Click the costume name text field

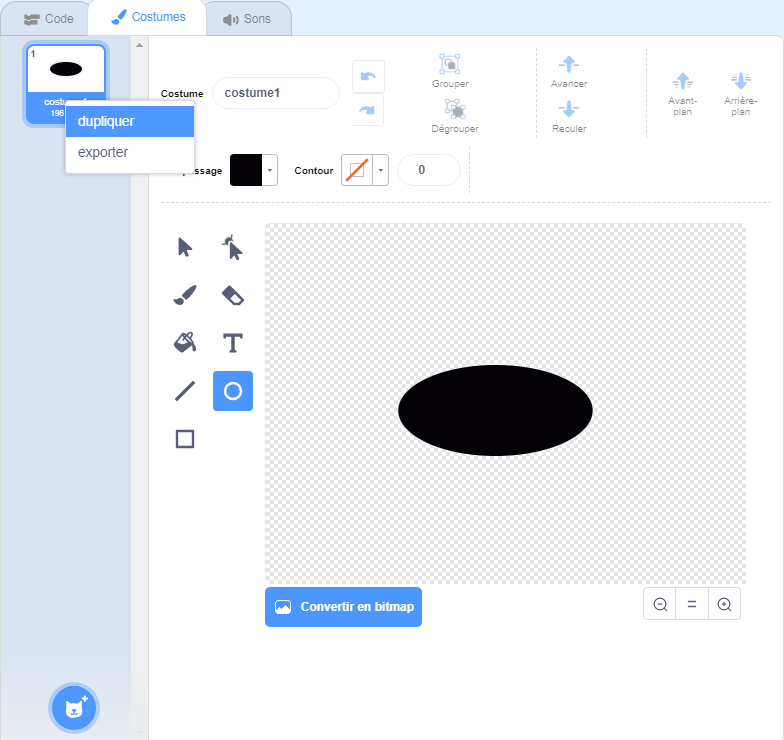(276, 93)
